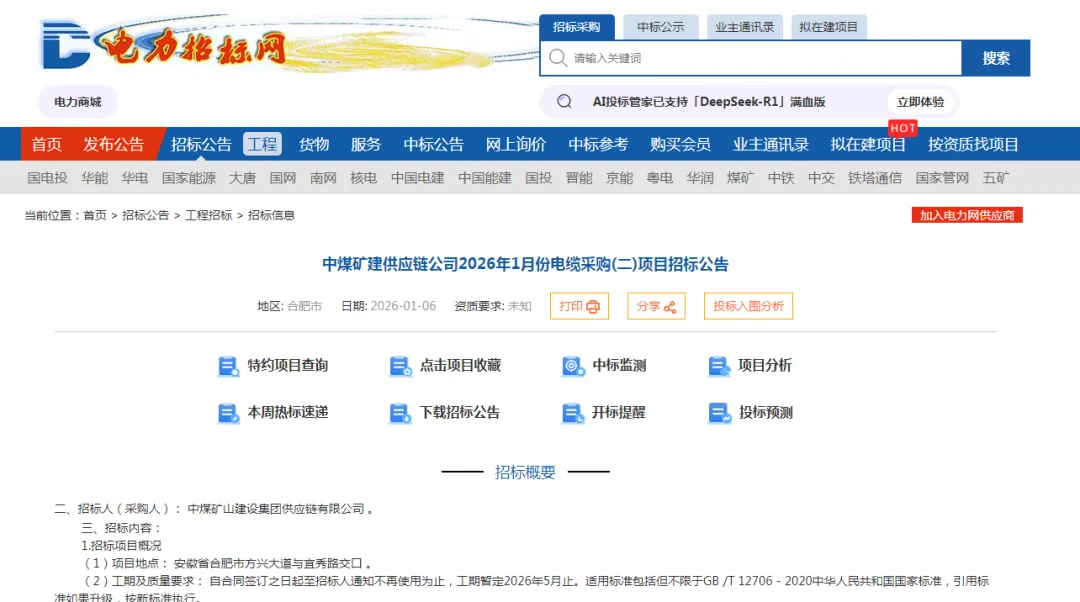Open the 本周热标速递 icon
Screen dimensions: 1080x602
(x=228, y=413)
